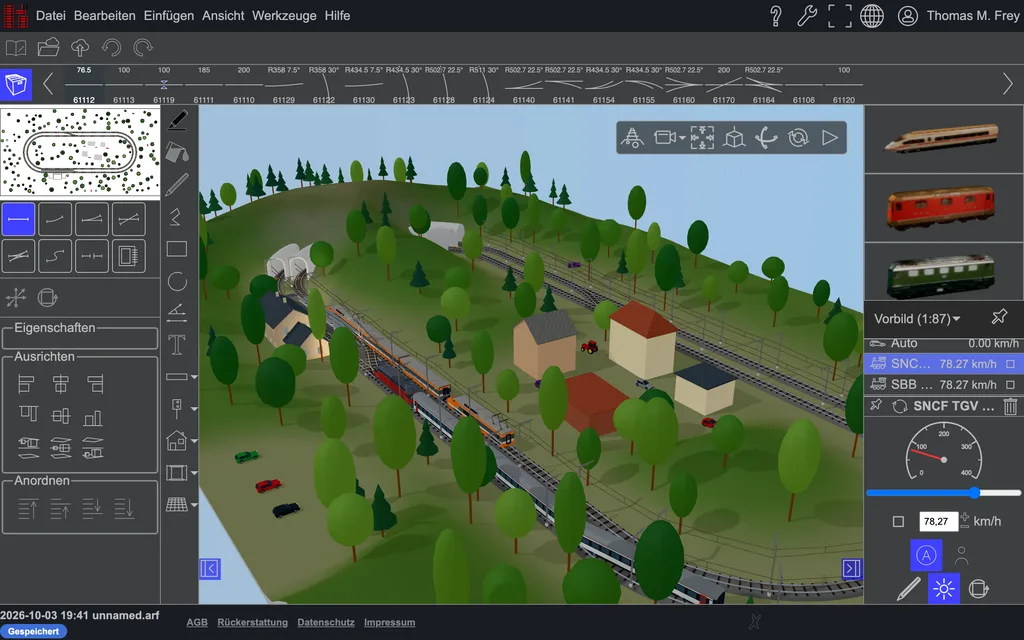Open the Vorbild (1:87) scale dropdown
The width and height of the screenshot is (1024, 640).
(917, 319)
